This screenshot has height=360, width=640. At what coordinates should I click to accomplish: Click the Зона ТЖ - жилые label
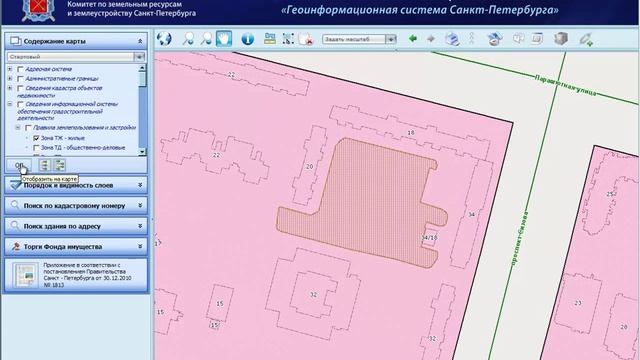(62, 138)
